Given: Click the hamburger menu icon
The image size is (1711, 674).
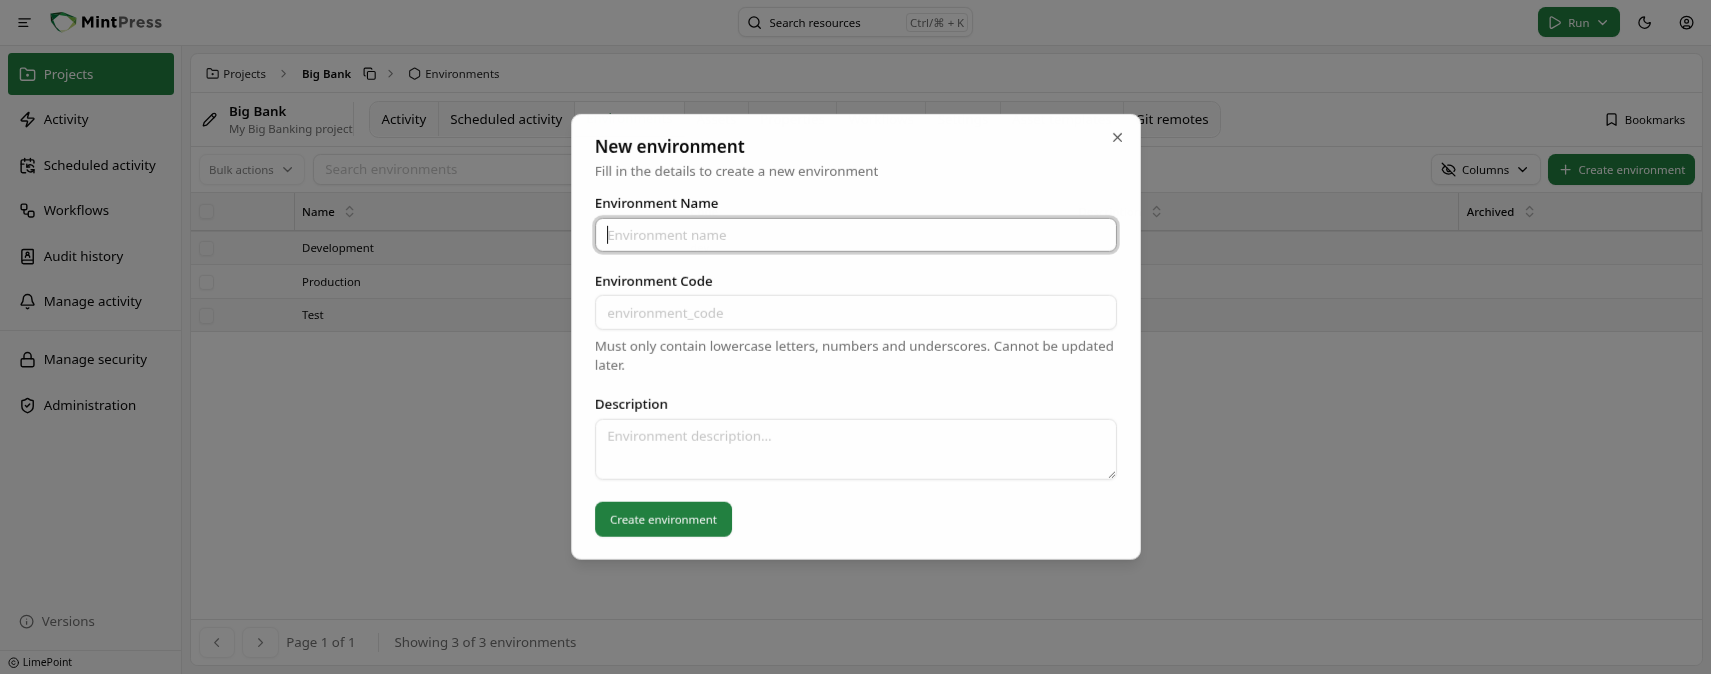Looking at the screenshot, I should 23,22.
